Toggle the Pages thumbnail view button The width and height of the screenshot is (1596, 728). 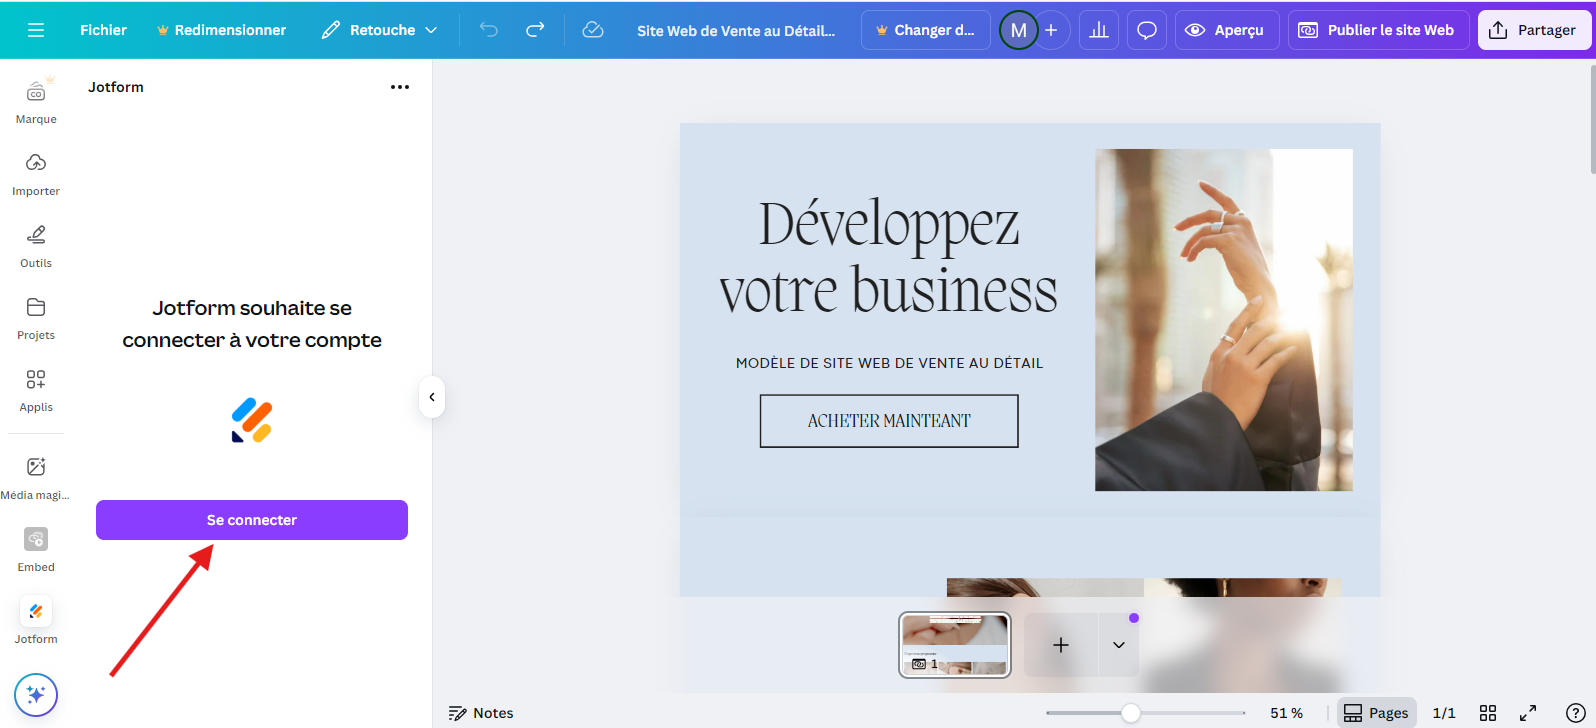(1376, 713)
